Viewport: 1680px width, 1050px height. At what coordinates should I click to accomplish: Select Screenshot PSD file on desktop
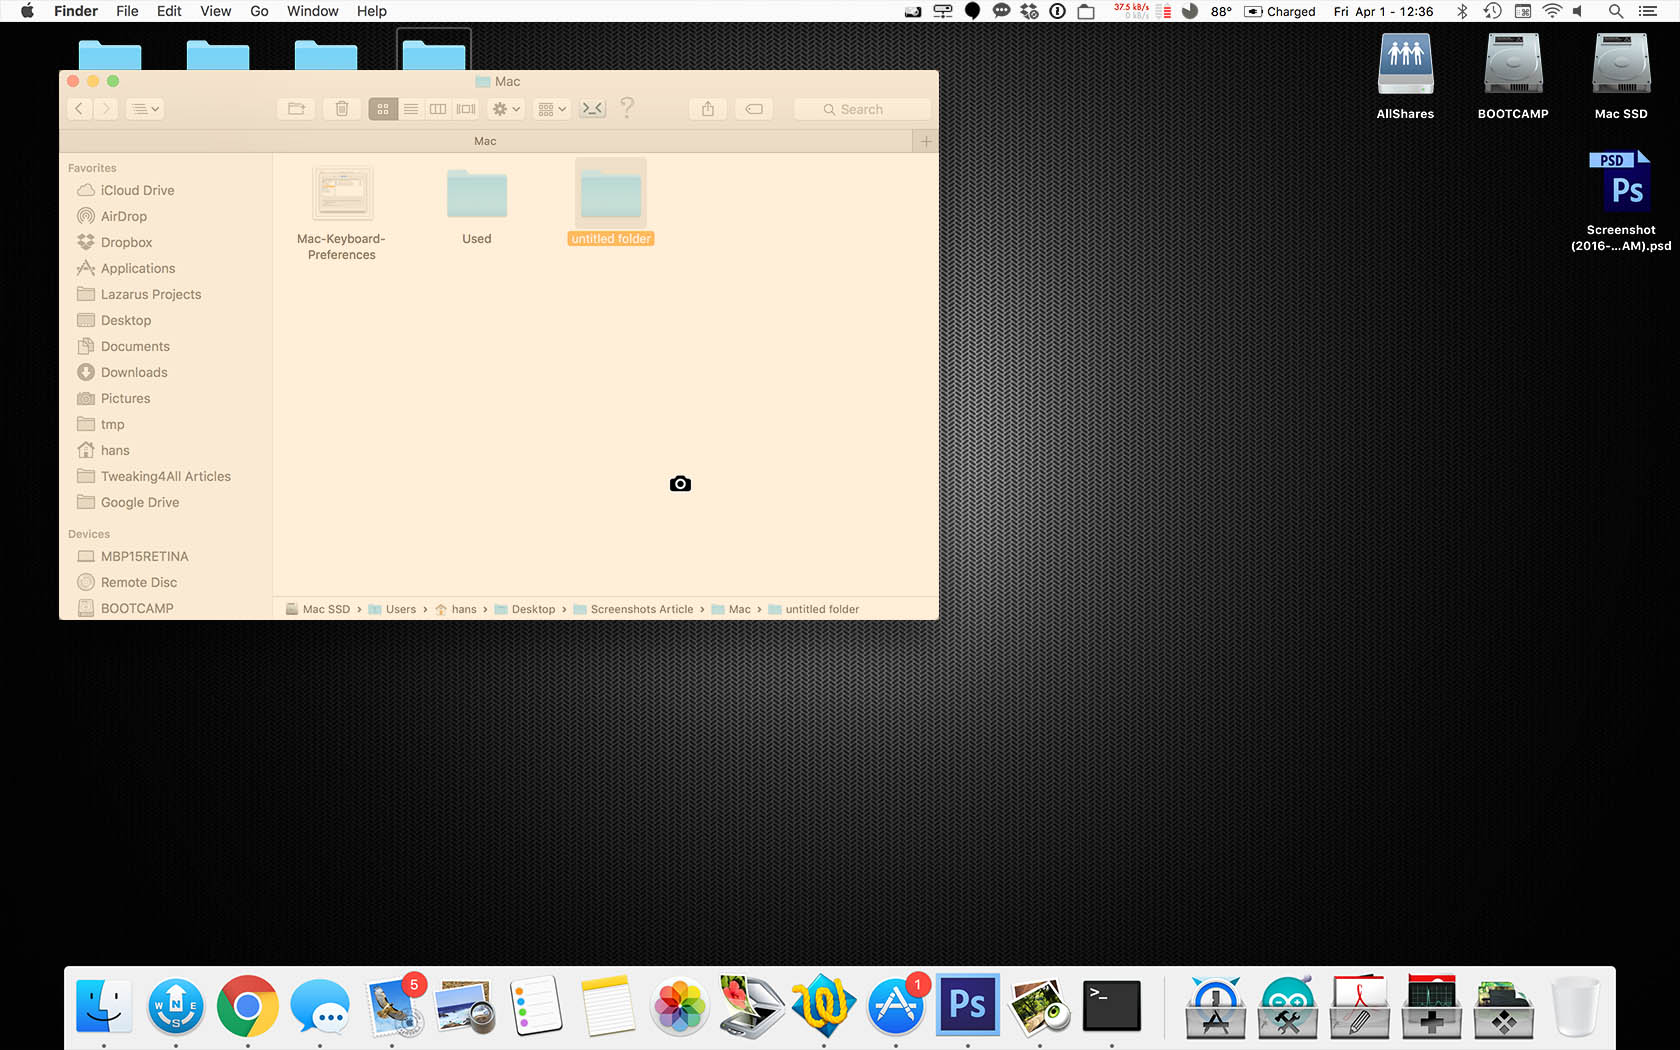point(1621,200)
